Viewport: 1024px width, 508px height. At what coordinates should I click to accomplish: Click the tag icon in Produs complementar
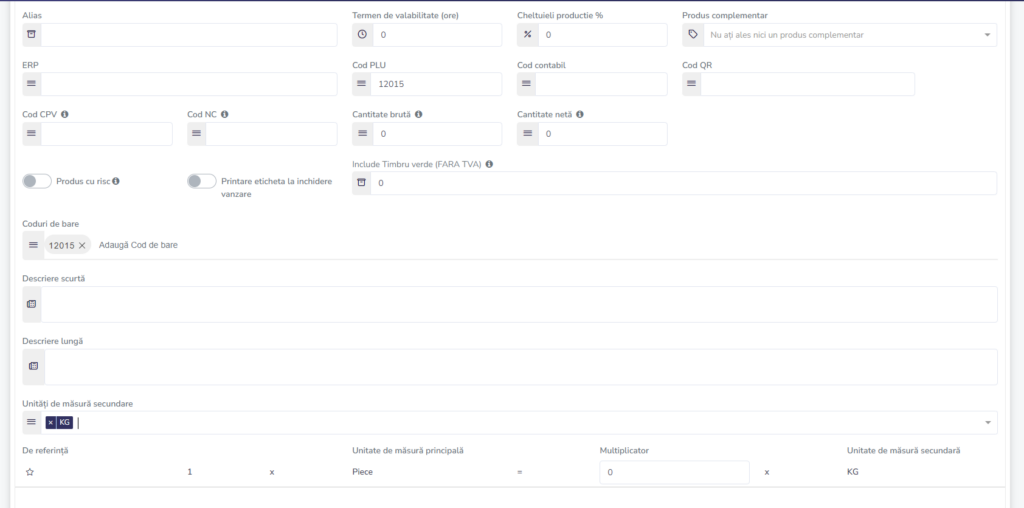tap(693, 35)
